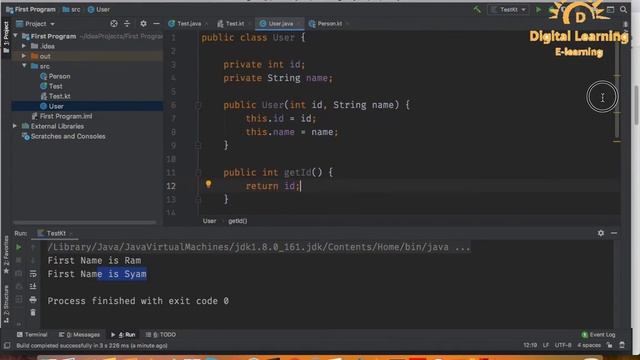Click the tool window quick-access icon
640x360 pixels.
point(7,346)
